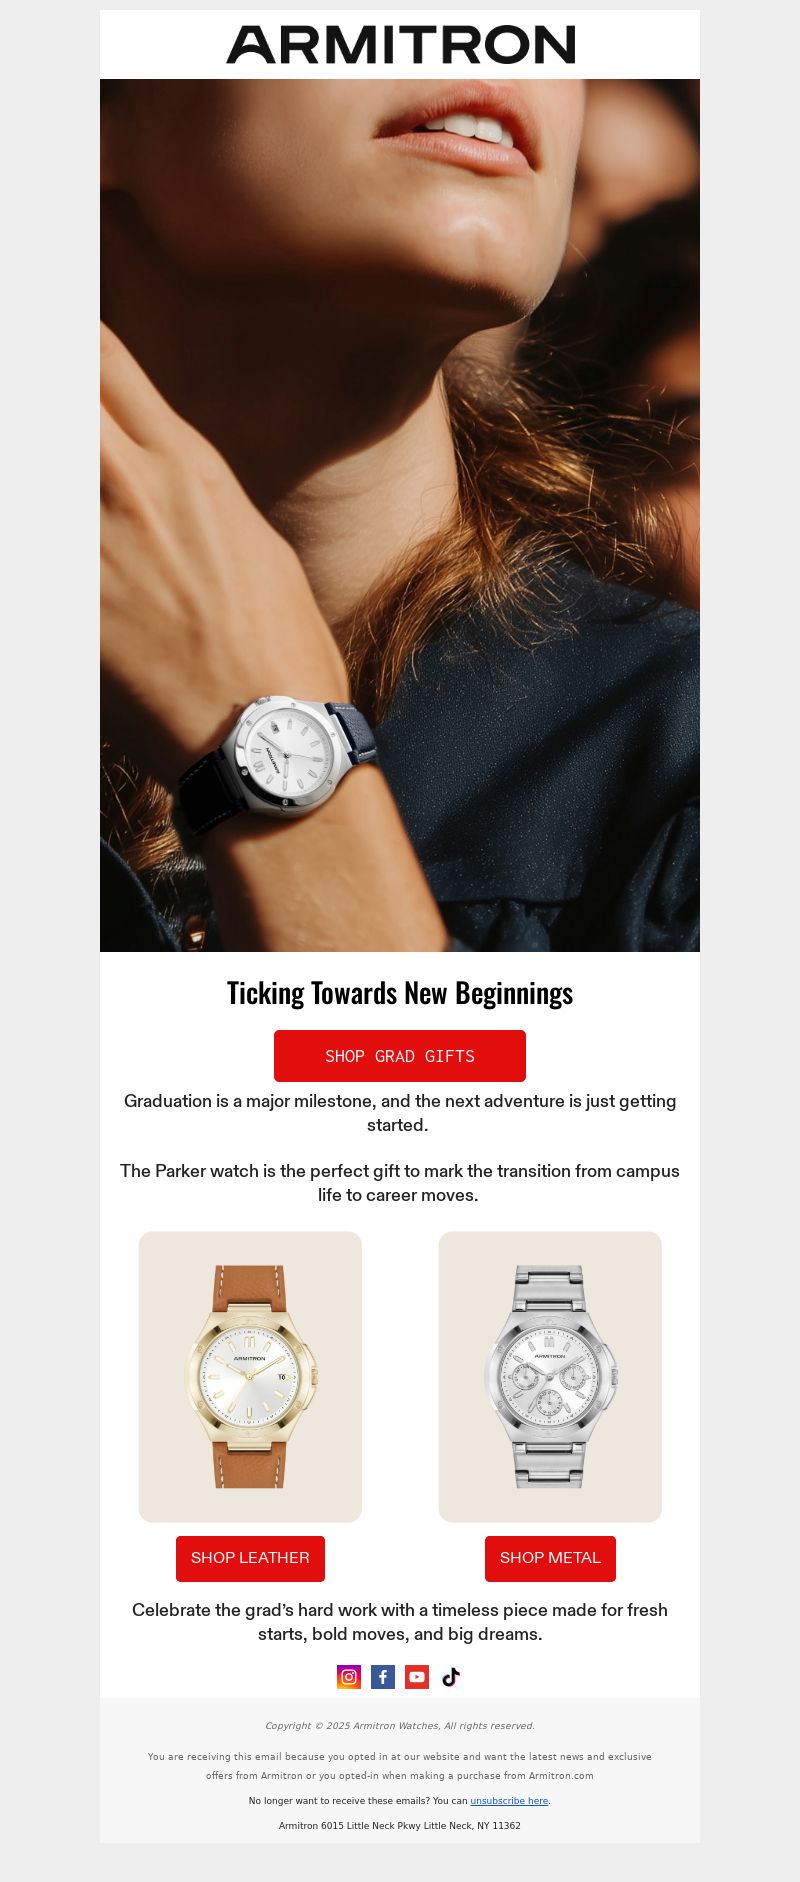The image size is (800, 1882).
Task: Open the gold leather watch thumbnail
Action: (250, 1377)
